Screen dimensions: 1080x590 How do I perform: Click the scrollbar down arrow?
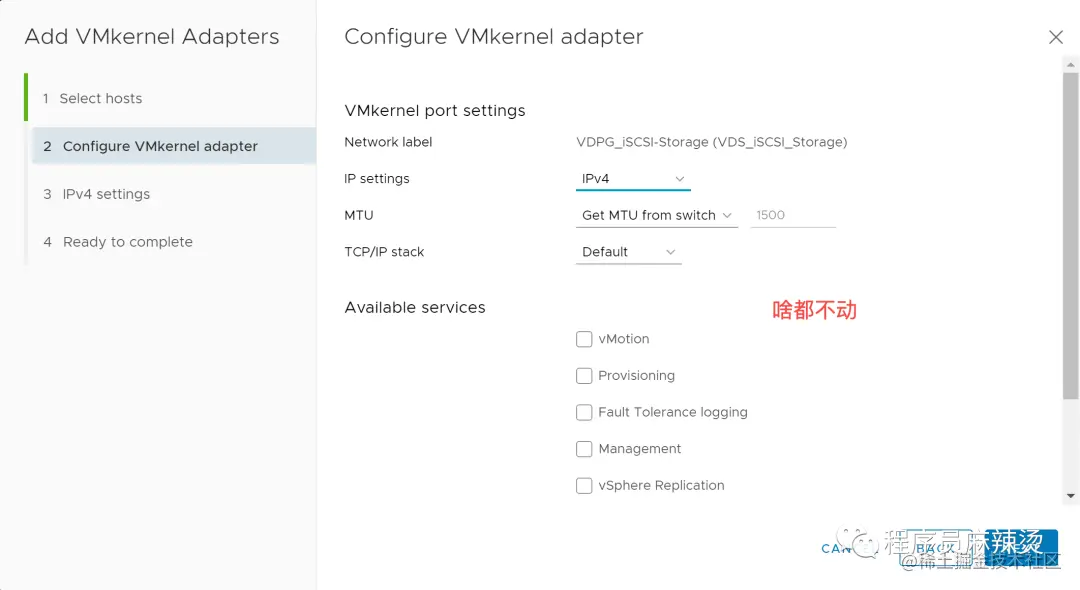click(x=1070, y=496)
